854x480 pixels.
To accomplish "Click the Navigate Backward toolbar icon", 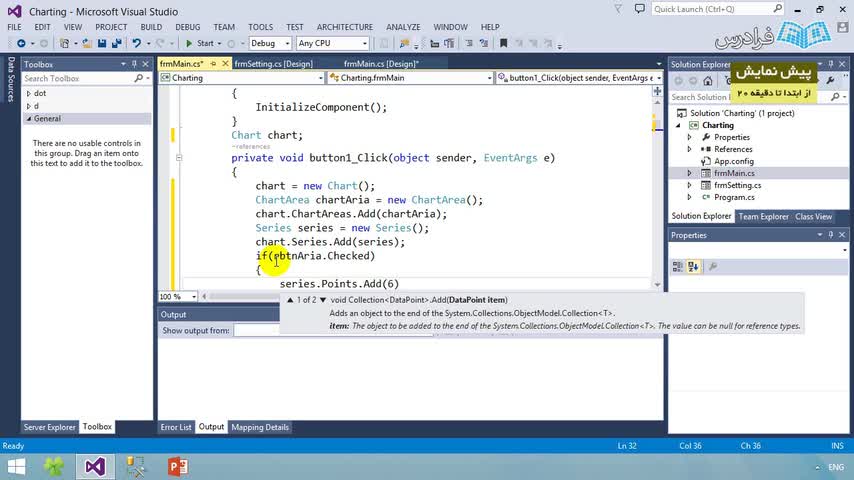I will click(21, 43).
